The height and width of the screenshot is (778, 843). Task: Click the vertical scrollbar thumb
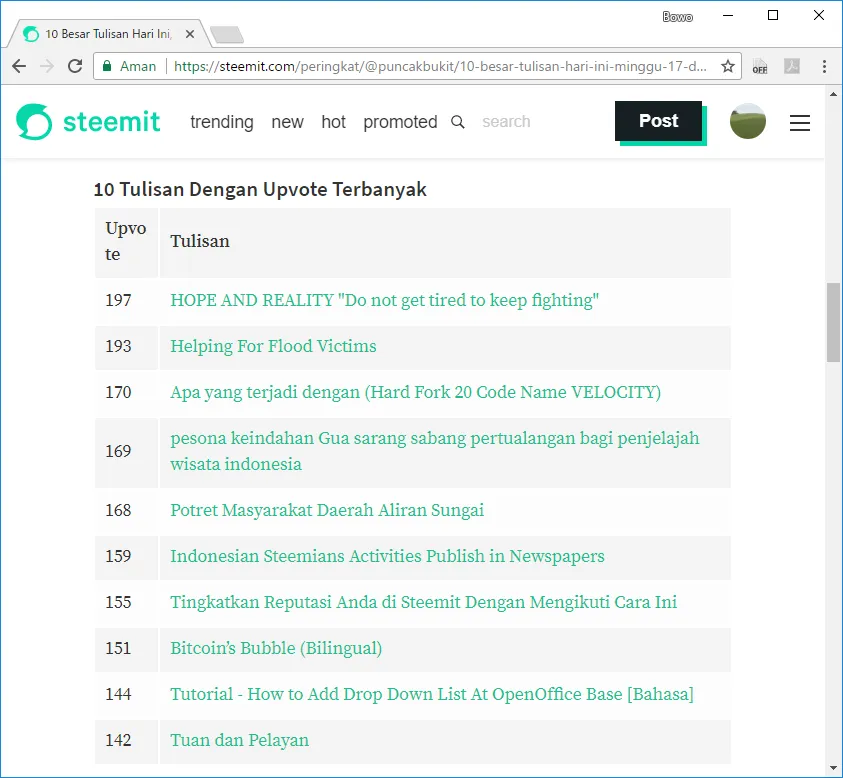pyautogui.click(x=833, y=323)
